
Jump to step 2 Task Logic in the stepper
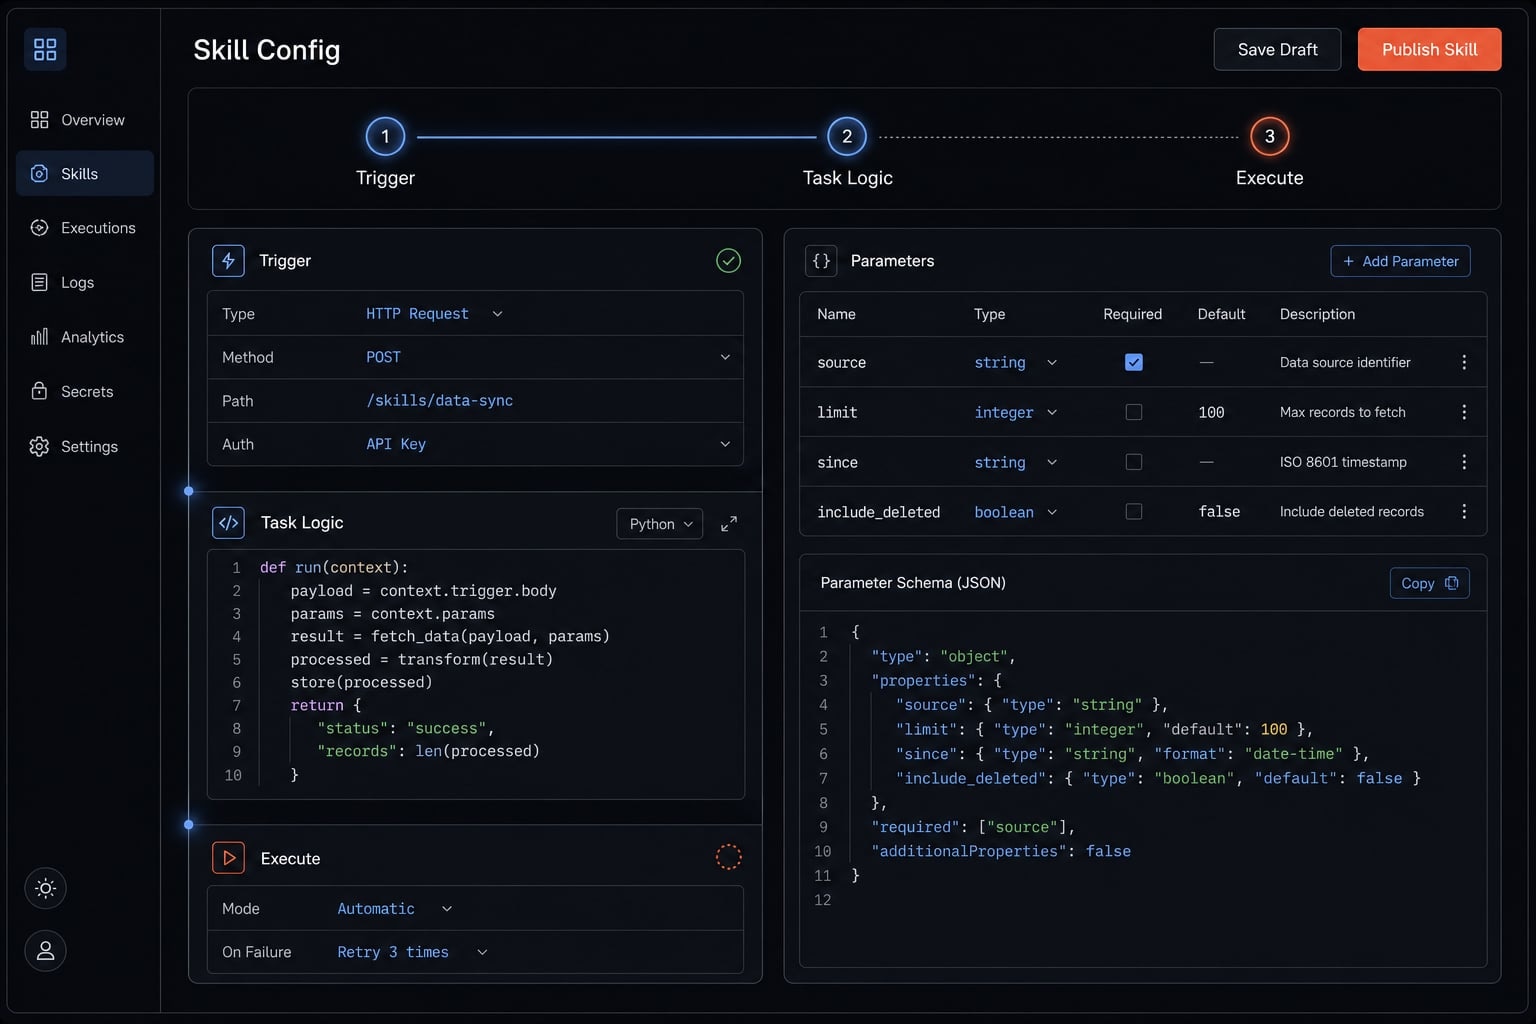tap(847, 136)
